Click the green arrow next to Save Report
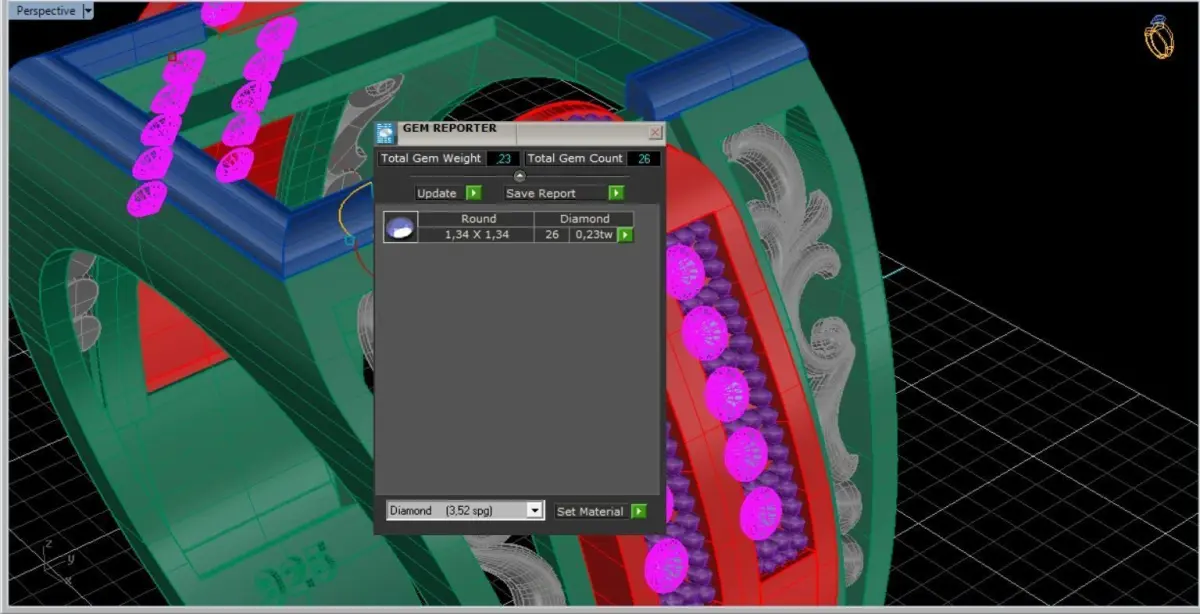Viewport: 1200px width, 614px height. 617,193
